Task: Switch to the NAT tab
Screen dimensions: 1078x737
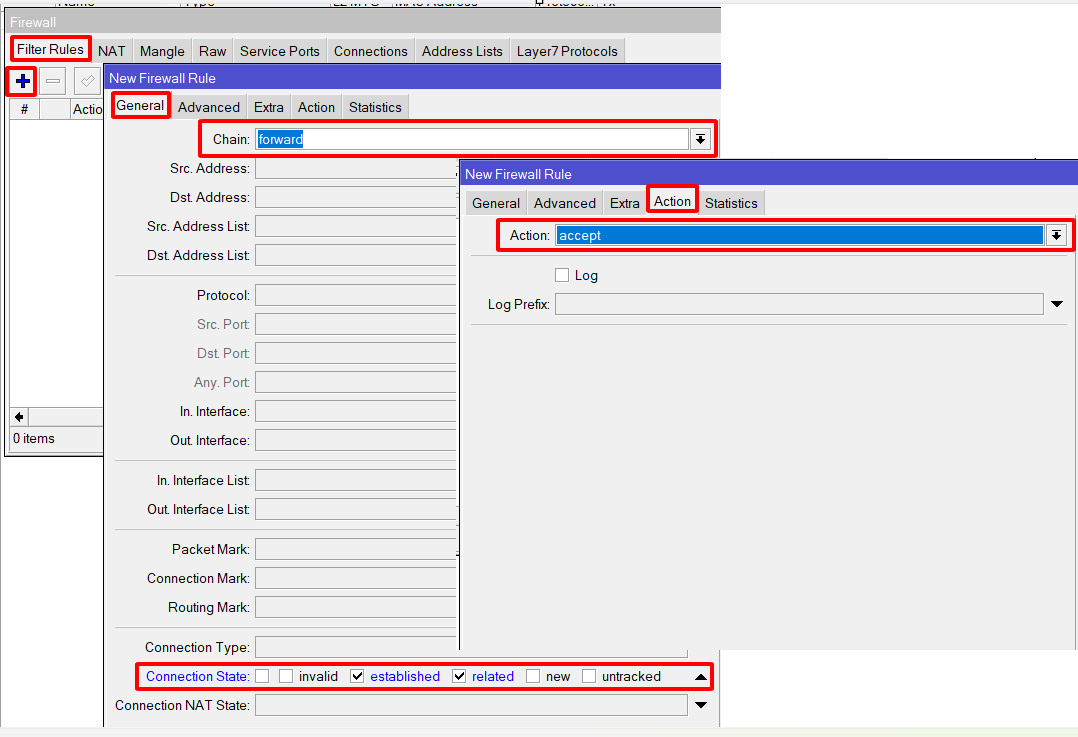Action: [x=112, y=51]
